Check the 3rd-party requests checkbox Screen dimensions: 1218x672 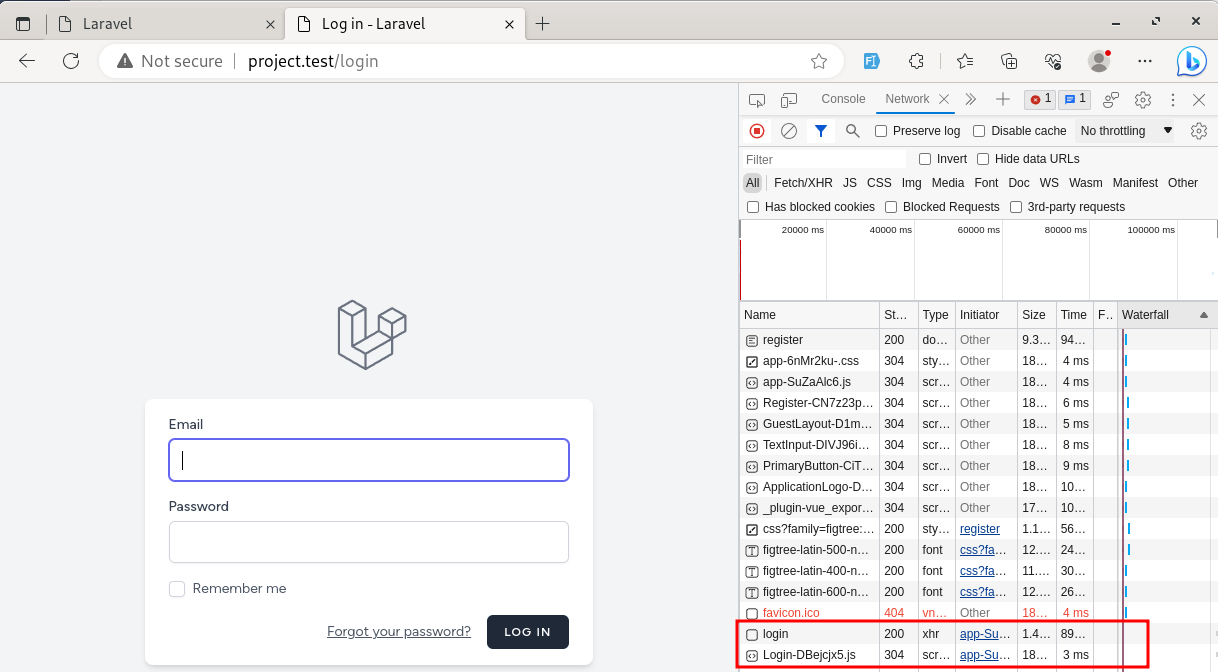(1016, 207)
